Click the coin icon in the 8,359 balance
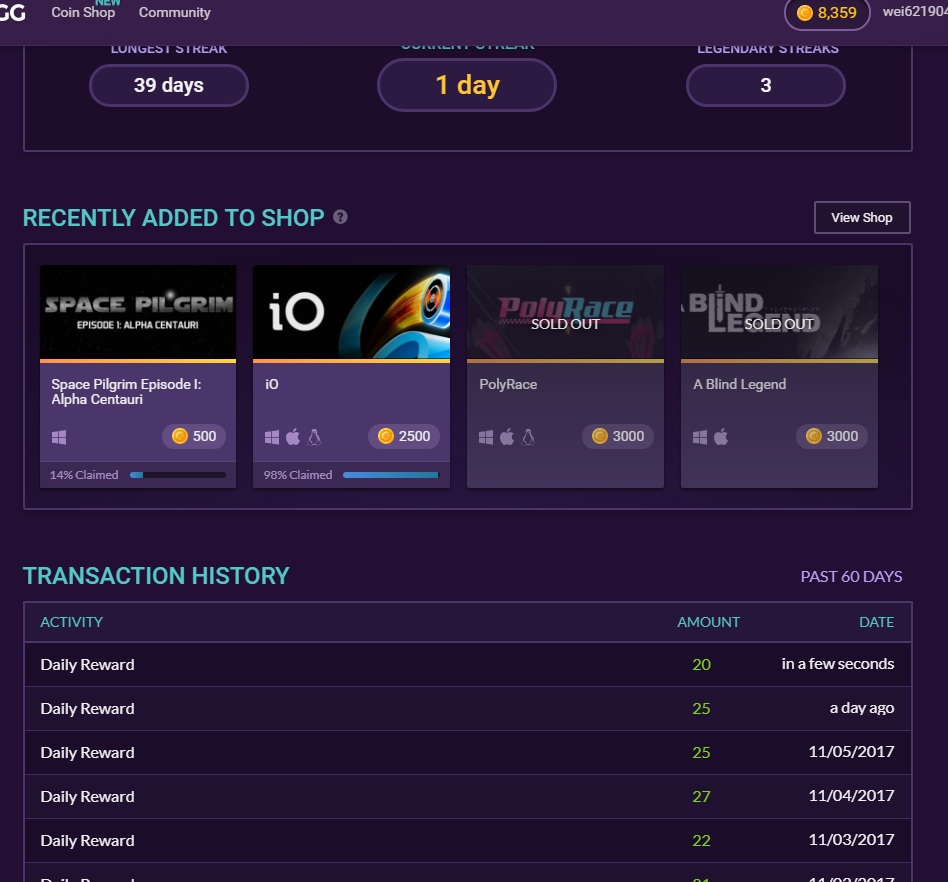Image resolution: width=948 pixels, height=882 pixels. point(805,13)
